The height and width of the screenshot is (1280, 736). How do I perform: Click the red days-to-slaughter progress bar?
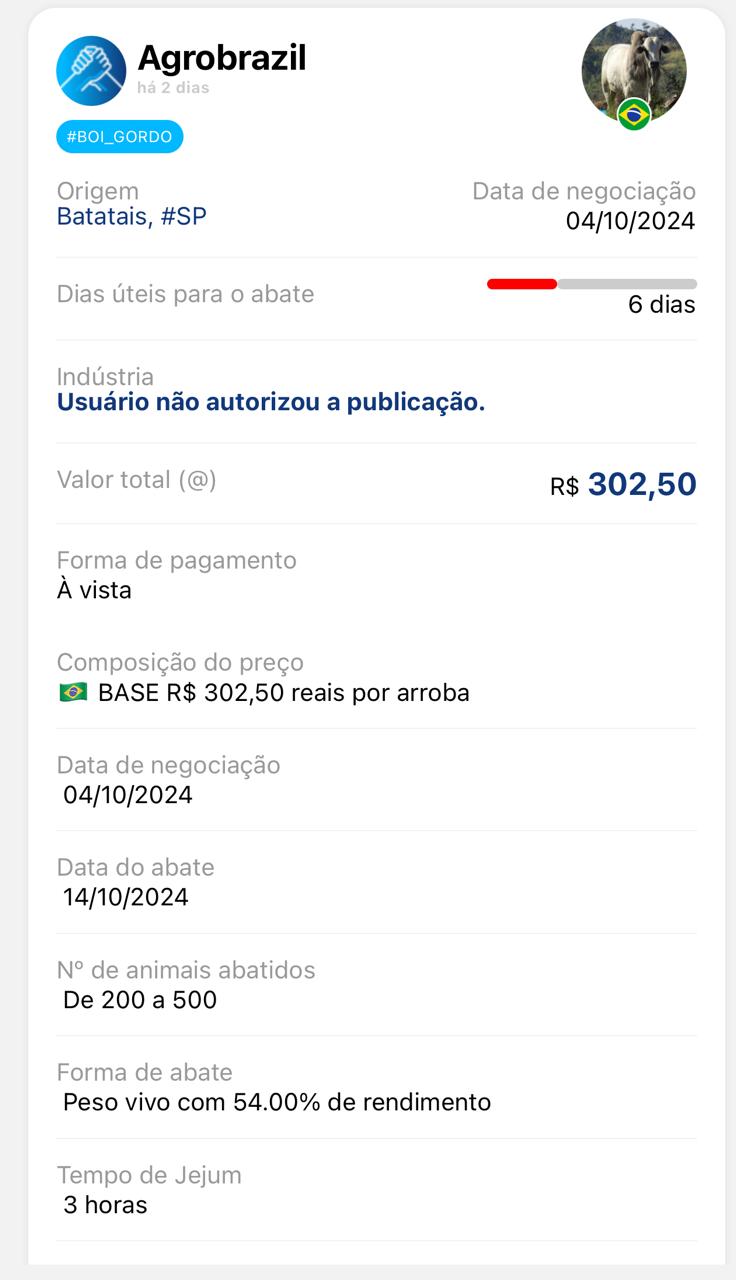point(522,284)
